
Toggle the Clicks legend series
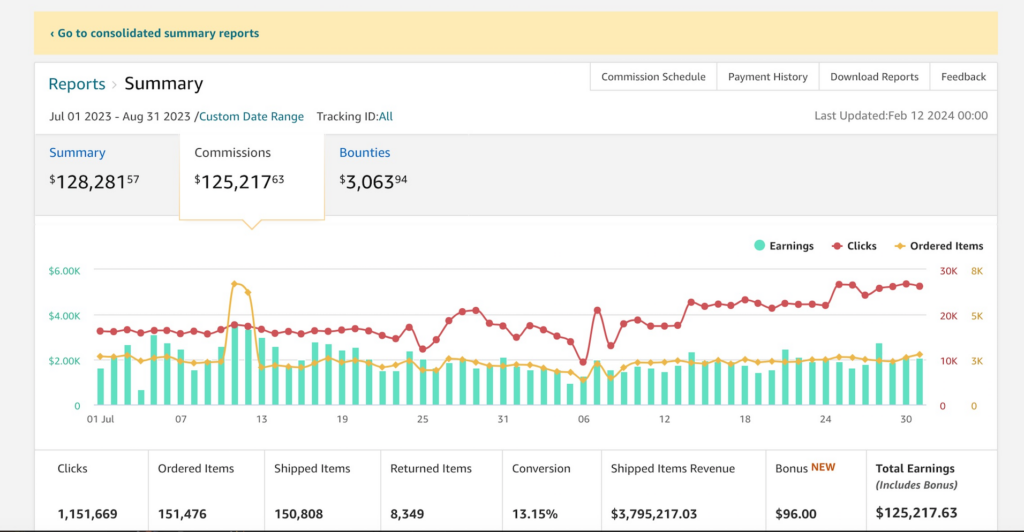(853, 246)
